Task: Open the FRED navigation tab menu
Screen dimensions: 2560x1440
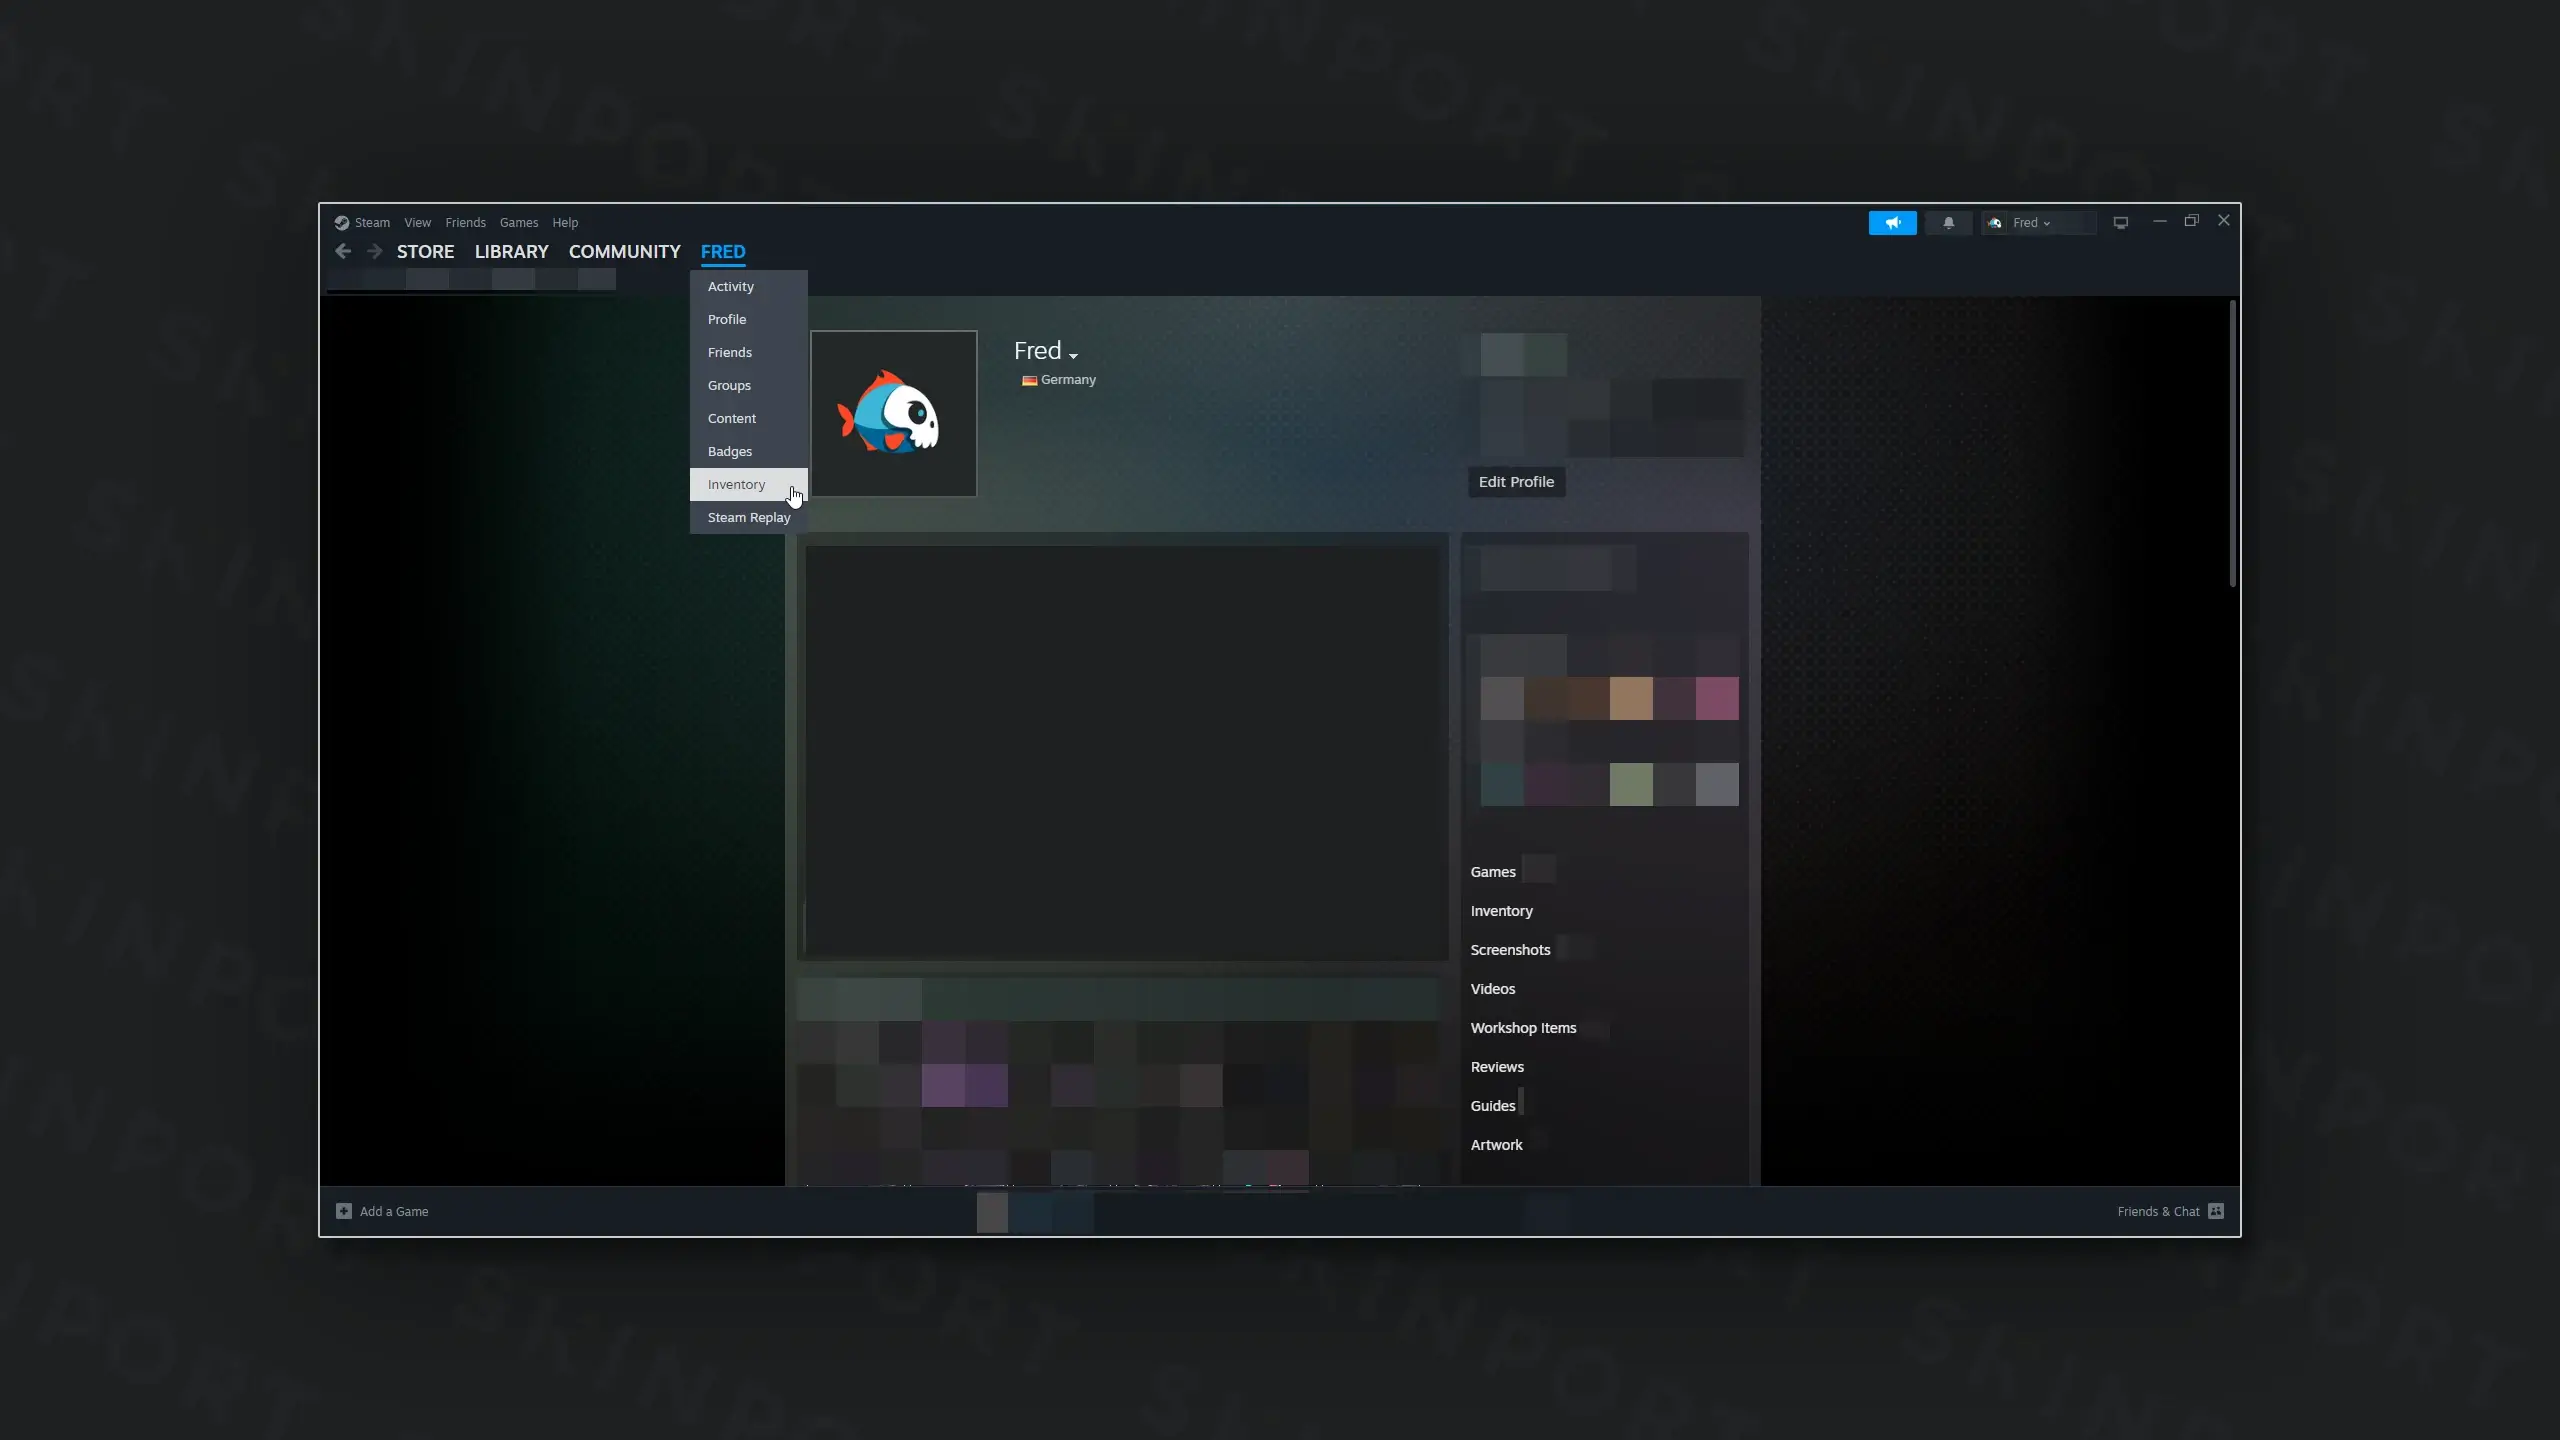Action: click(723, 251)
